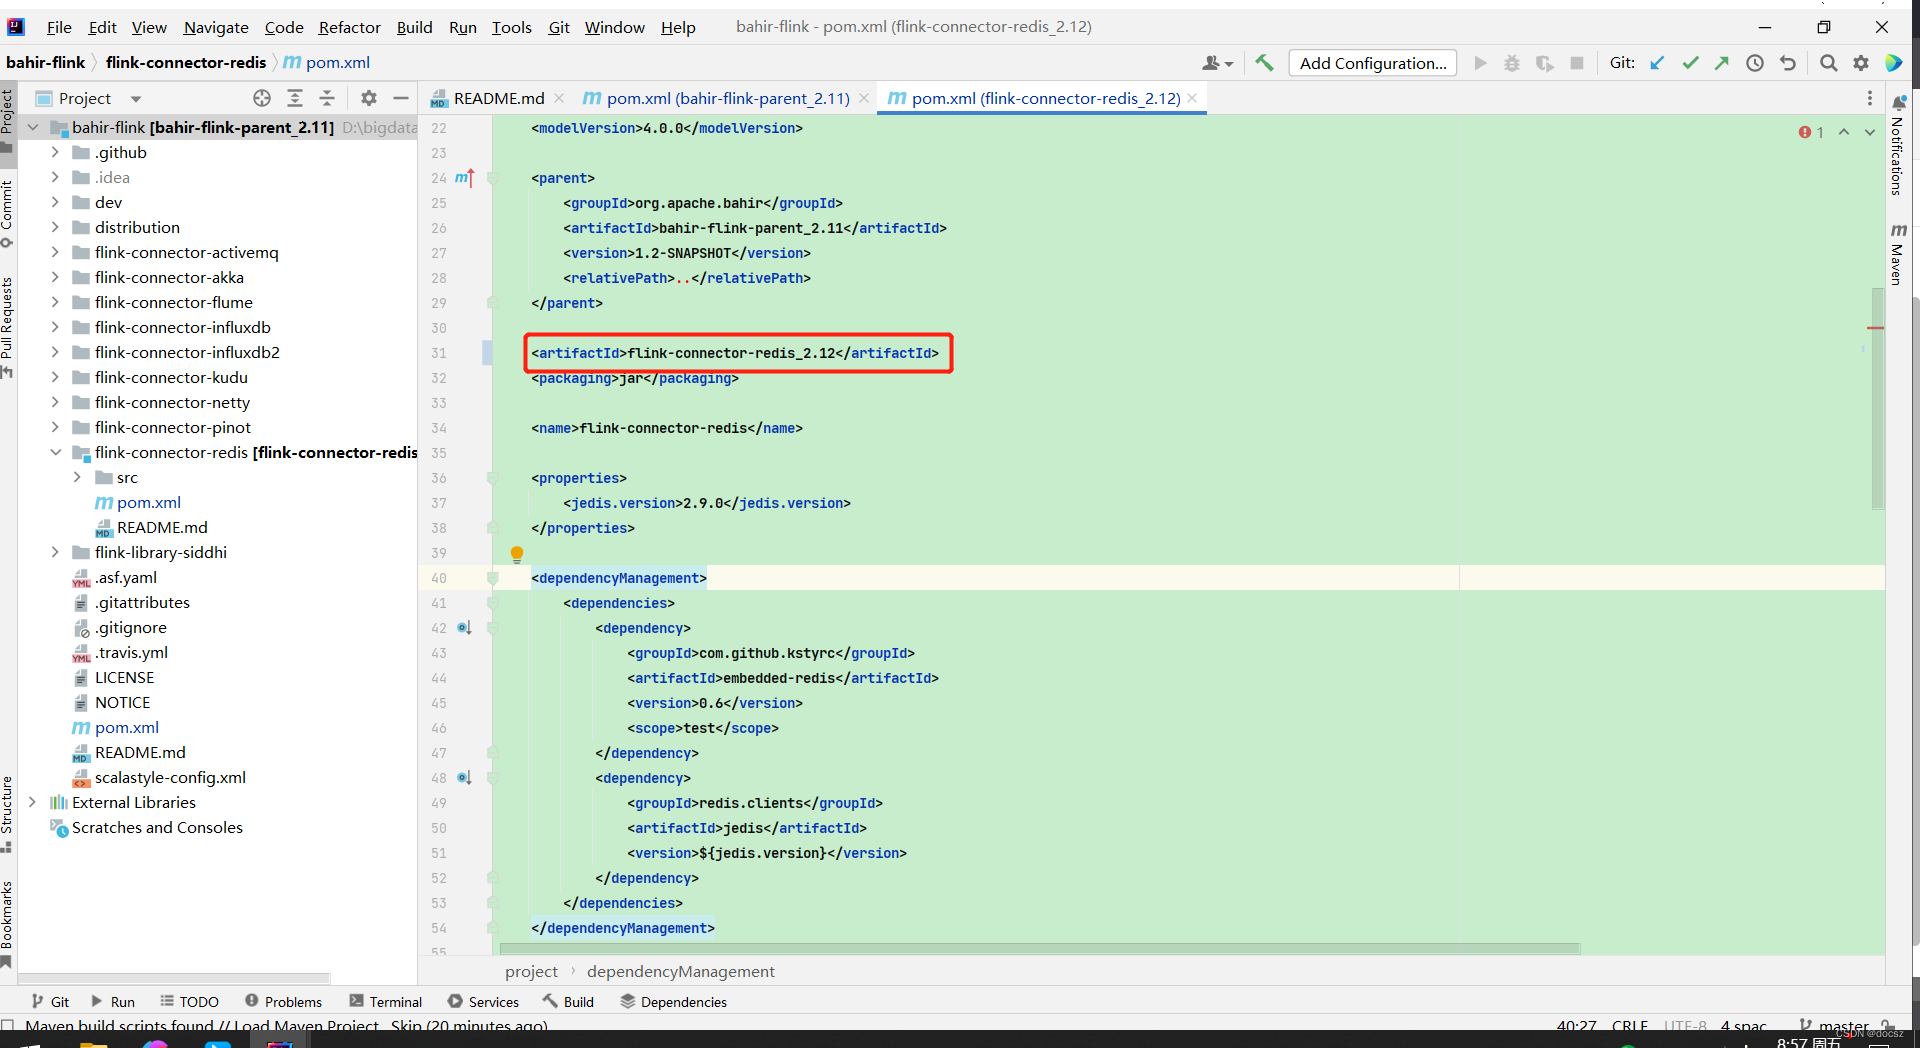Click the Git Update Project arrow icon

pos(1657,63)
